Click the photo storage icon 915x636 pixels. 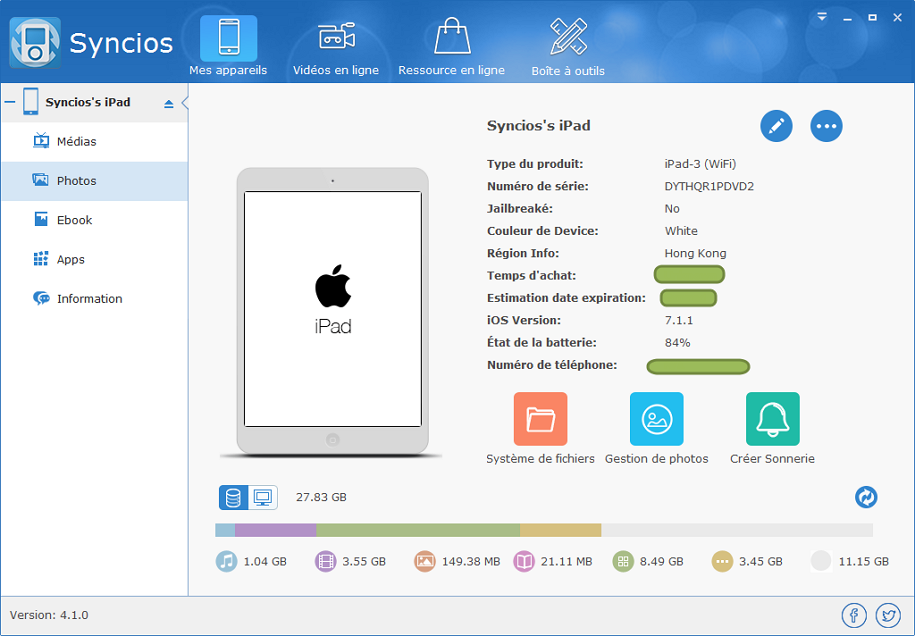coord(425,561)
